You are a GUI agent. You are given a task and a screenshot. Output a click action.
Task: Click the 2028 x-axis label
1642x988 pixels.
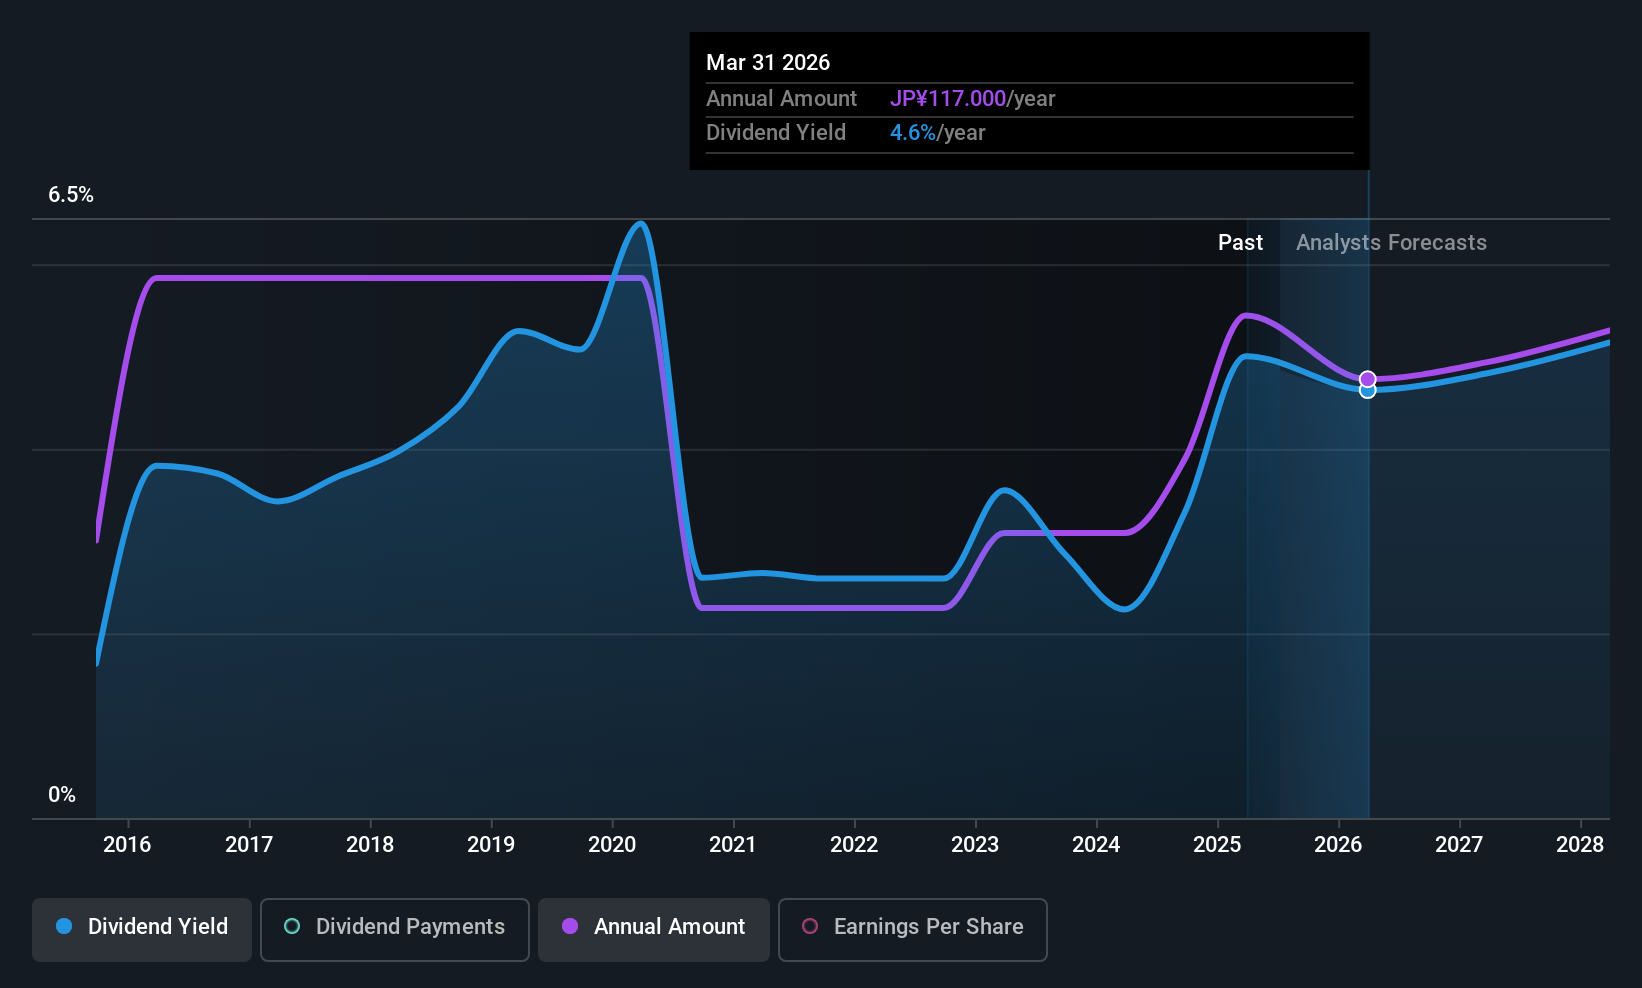click(1580, 845)
